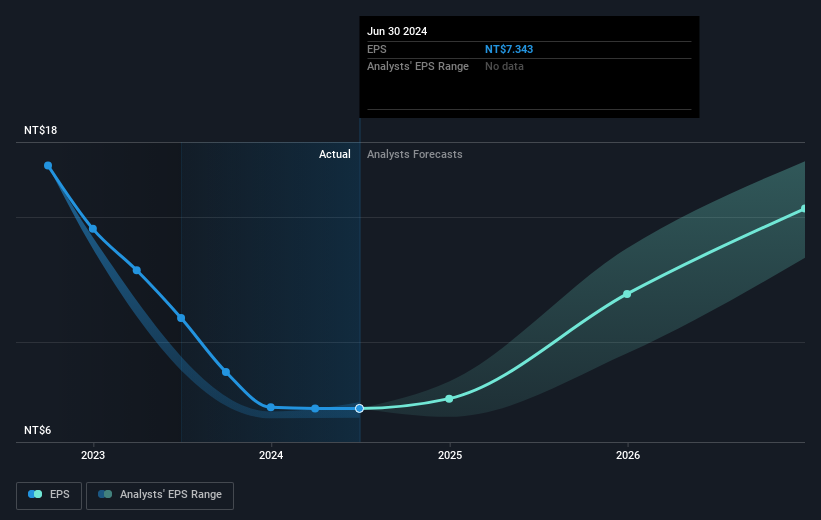
Task: Click the 2024 x-axis label
Action: (x=271, y=456)
